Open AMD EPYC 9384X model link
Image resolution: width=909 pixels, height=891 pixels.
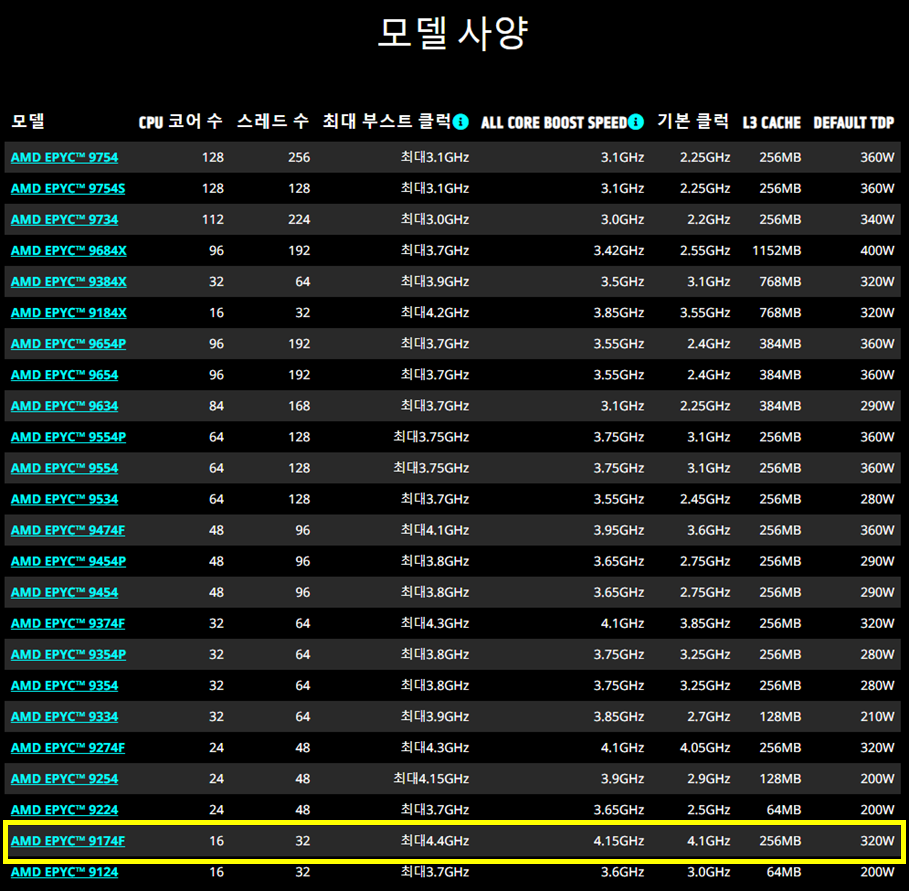tap(68, 282)
